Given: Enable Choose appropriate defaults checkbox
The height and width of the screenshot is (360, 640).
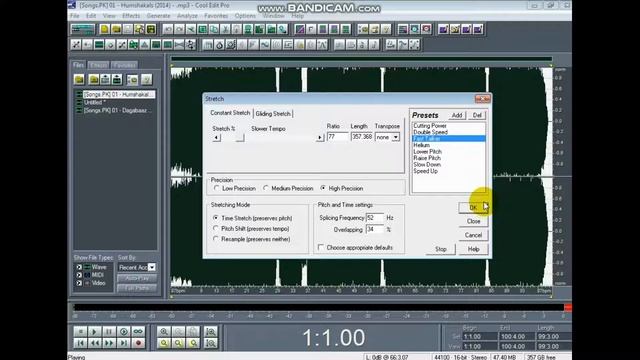Looking at the screenshot, I should 321,247.
